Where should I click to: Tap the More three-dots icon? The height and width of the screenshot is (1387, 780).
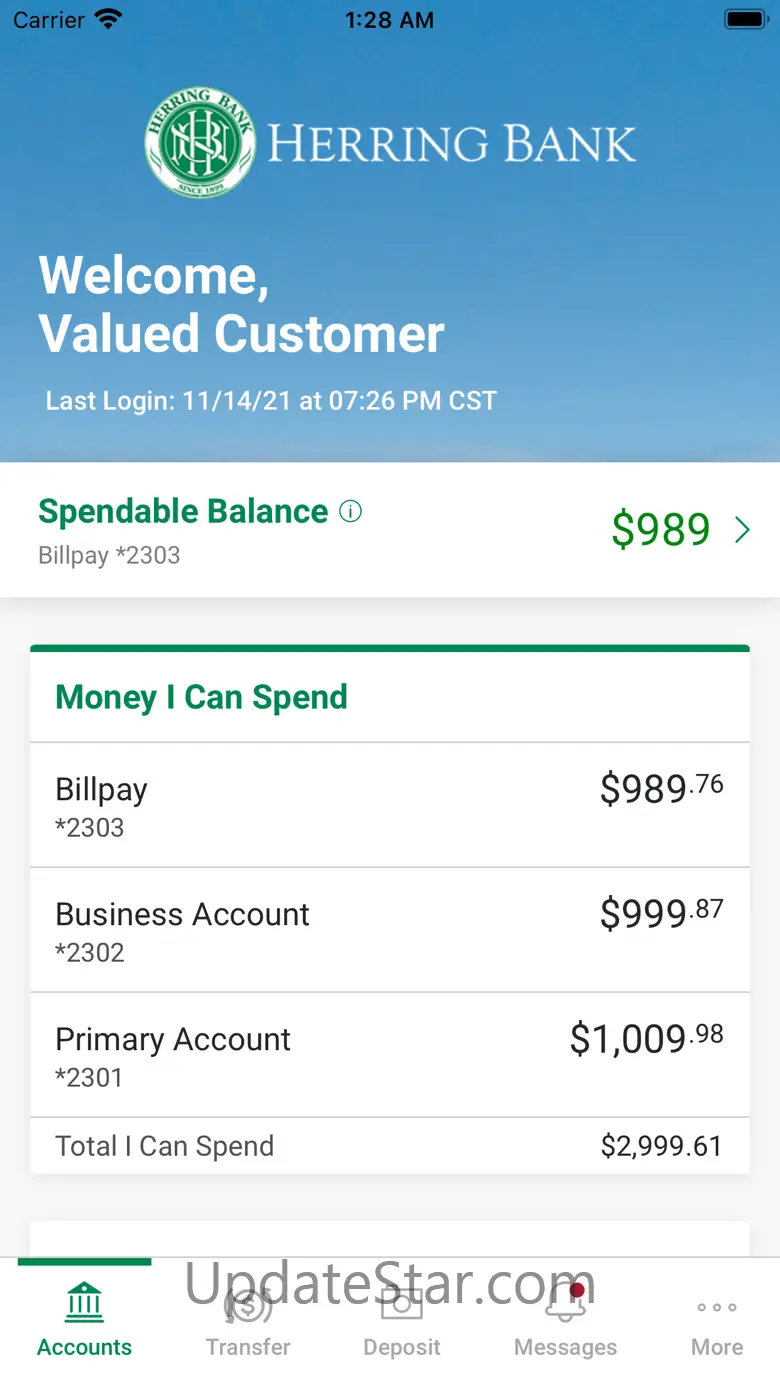[x=717, y=1307]
